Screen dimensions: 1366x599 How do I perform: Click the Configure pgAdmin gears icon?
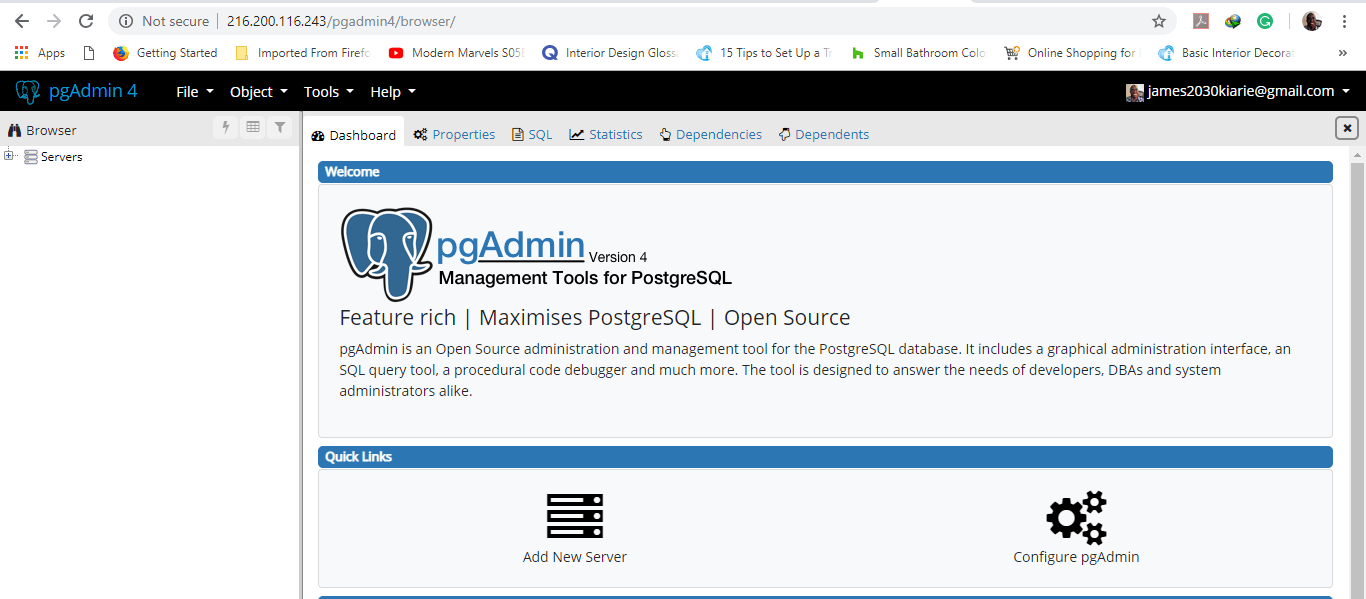1076,517
